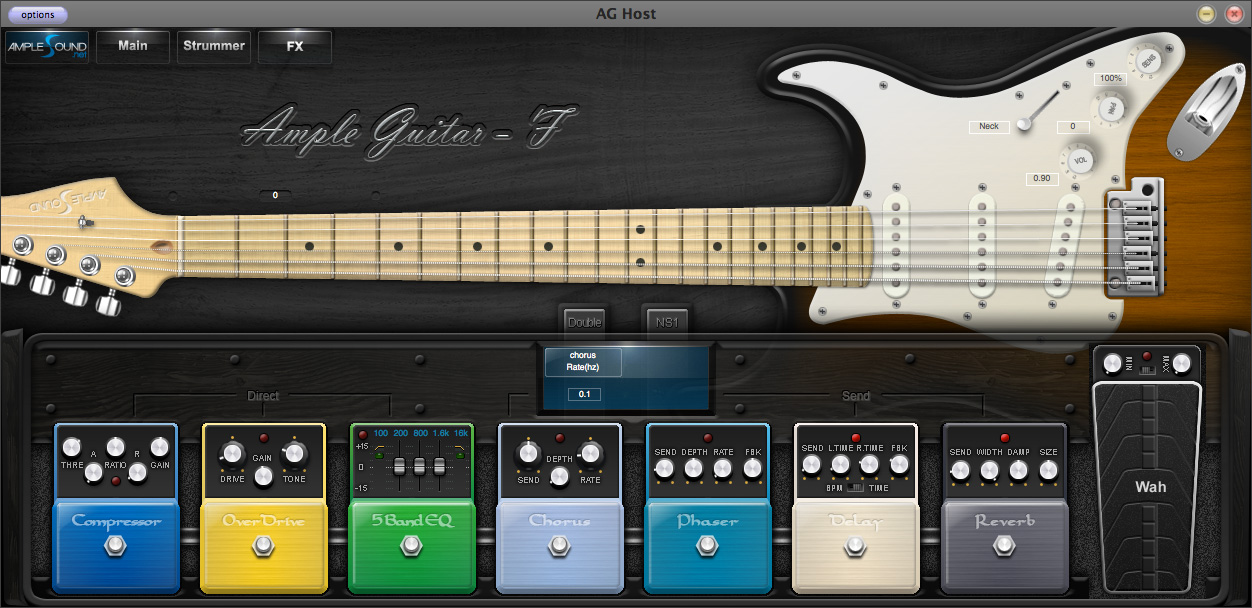This screenshot has height=608, width=1252.
Task: Click the Compressor red LED indicator
Action: (x=116, y=481)
